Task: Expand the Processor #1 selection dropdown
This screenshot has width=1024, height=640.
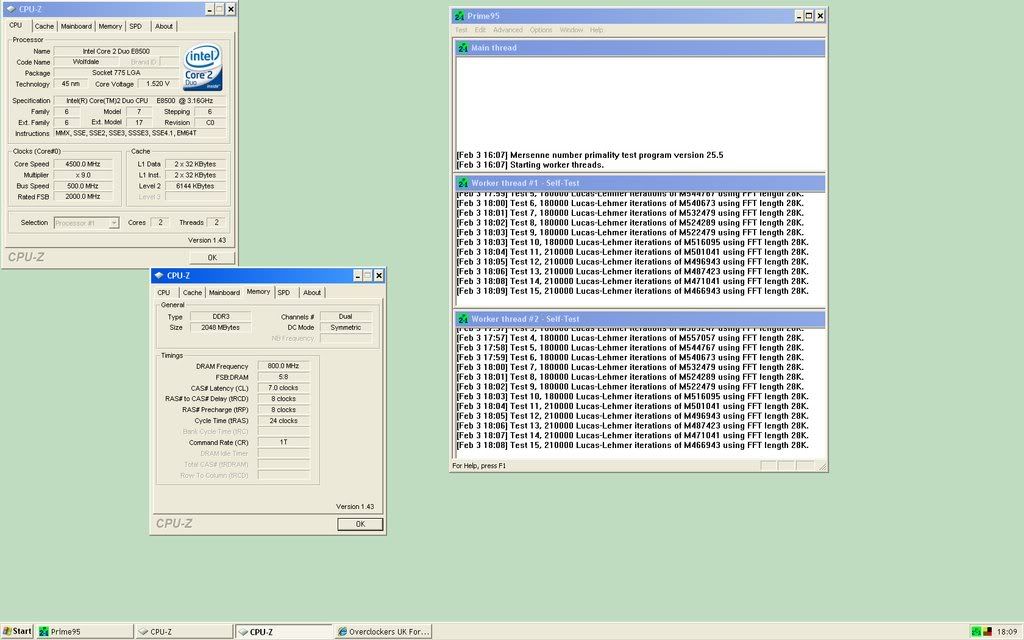Action: click(x=87, y=223)
